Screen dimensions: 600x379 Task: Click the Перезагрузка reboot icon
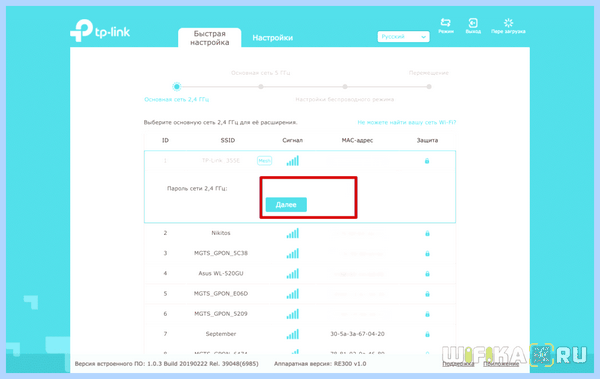(508, 26)
